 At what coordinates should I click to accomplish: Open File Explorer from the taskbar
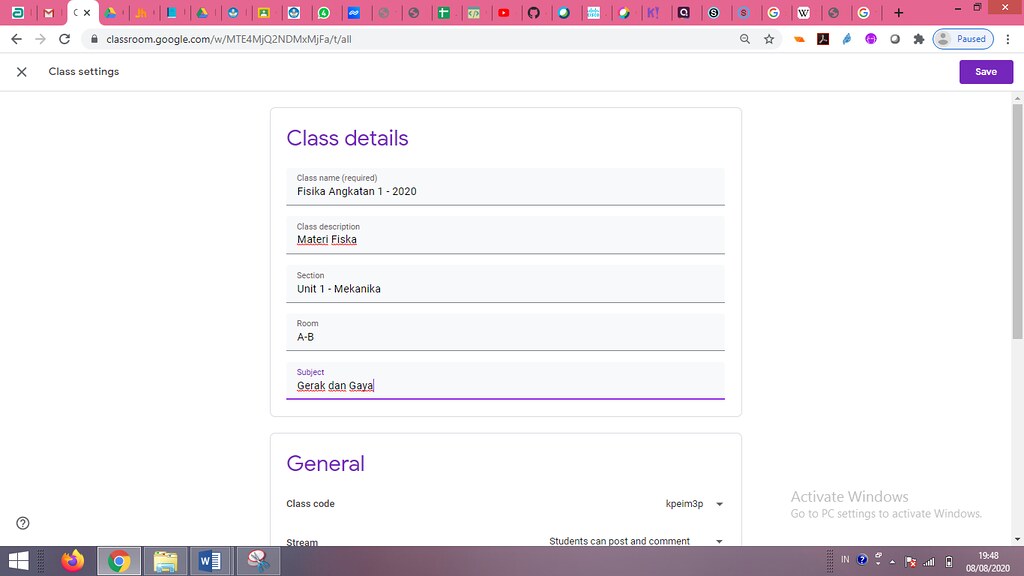point(165,561)
